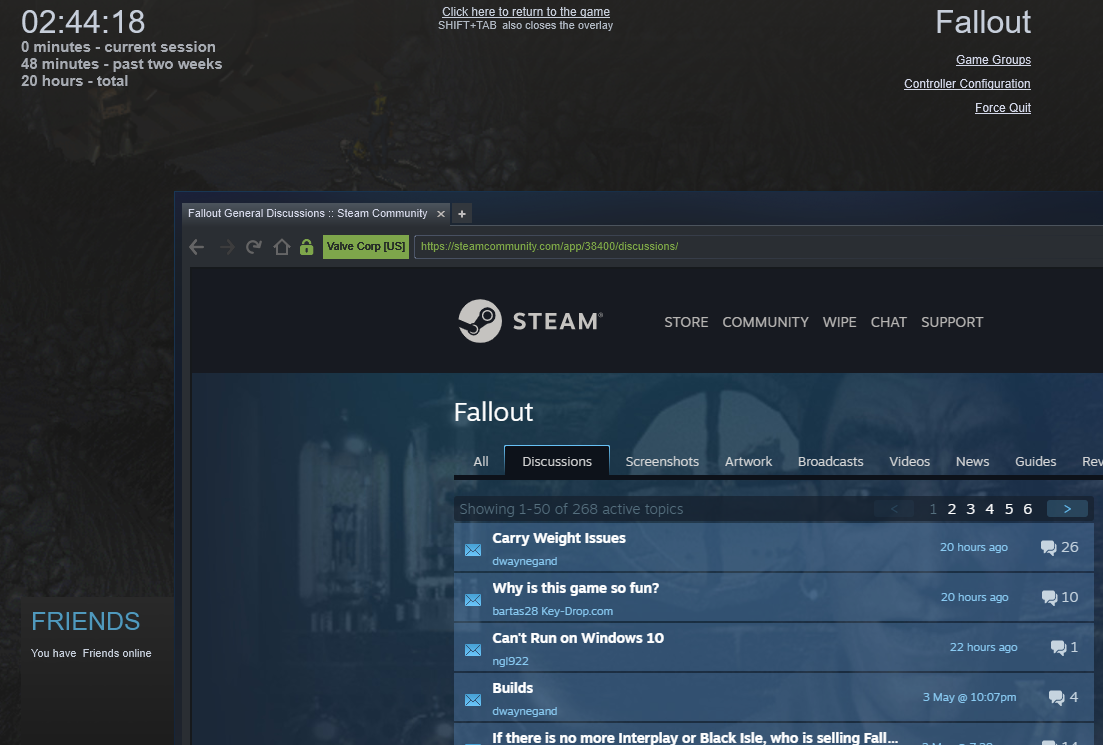
Task: Click reply bubble icon showing 26 replies
Action: [x=1048, y=547]
